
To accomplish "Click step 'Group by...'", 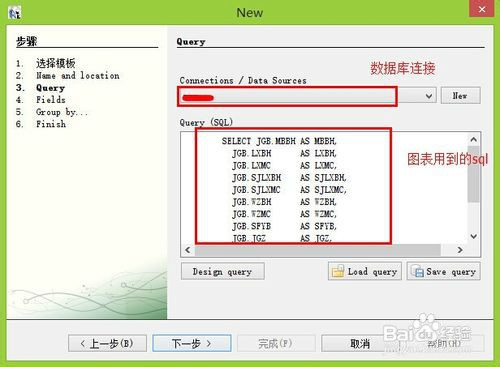I will pyautogui.click(x=62, y=112).
